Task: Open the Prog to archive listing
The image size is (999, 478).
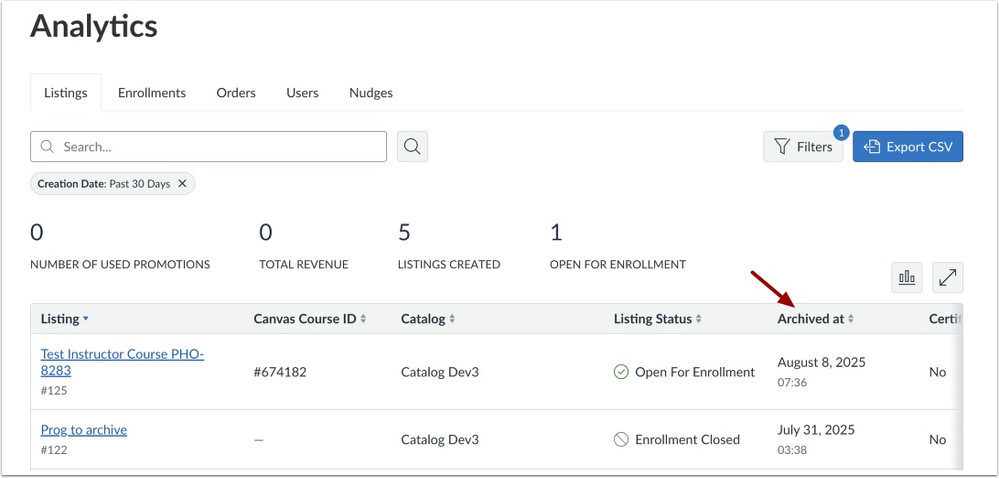Action: [x=83, y=430]
